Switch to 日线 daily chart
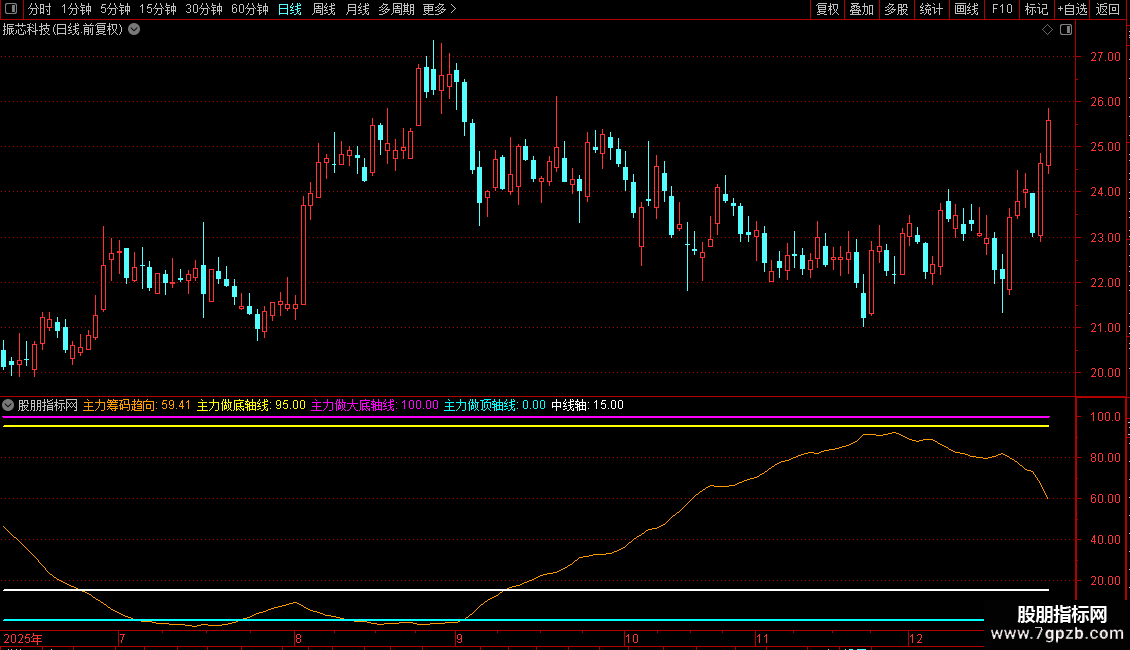Image resolution: width=1130 pixels, height=650 pixels. coord(290,9)
